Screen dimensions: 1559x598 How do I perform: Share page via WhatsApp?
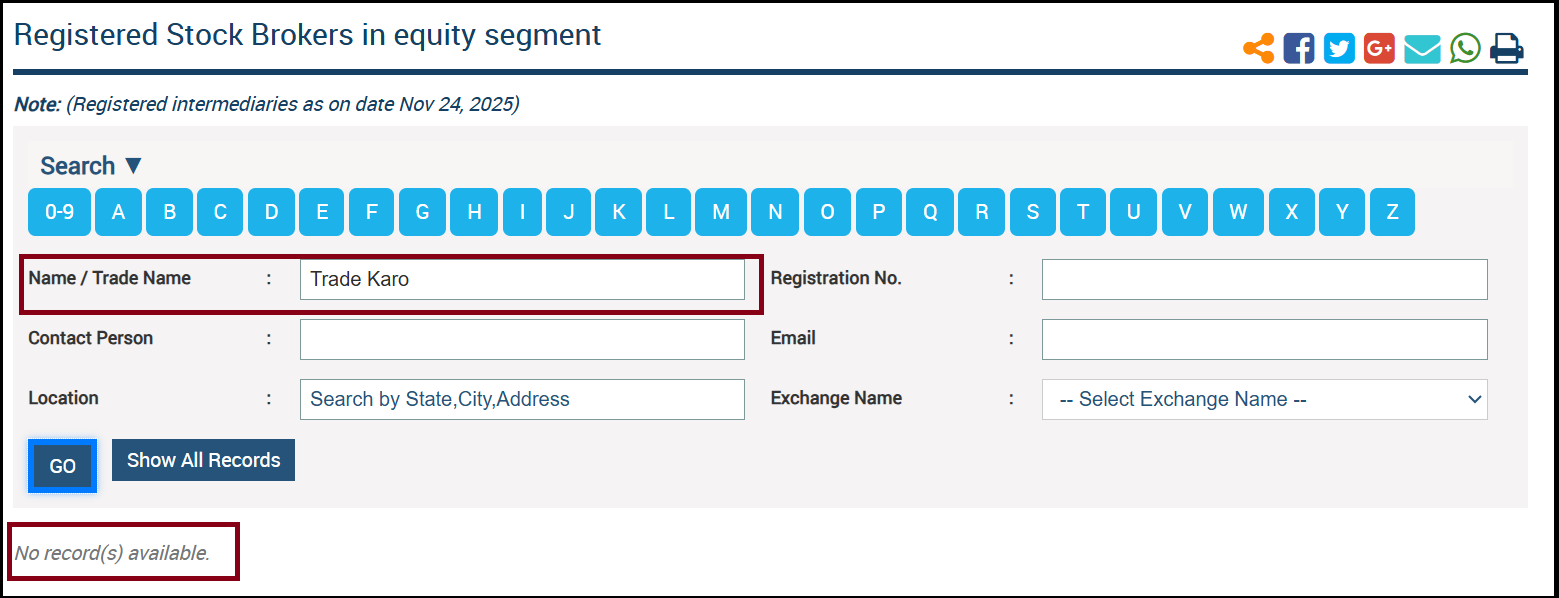(1465, 48)
